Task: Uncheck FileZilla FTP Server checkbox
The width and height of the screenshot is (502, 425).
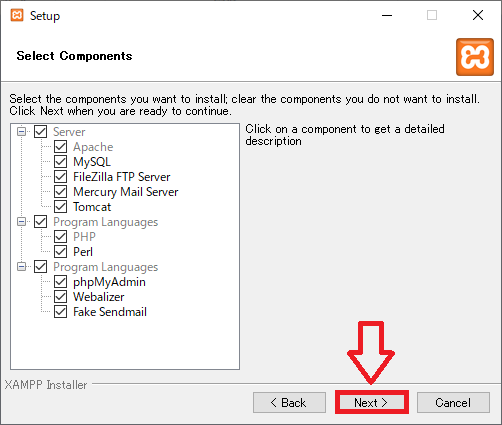Action: pyautogui.click(x=60, y=177)
